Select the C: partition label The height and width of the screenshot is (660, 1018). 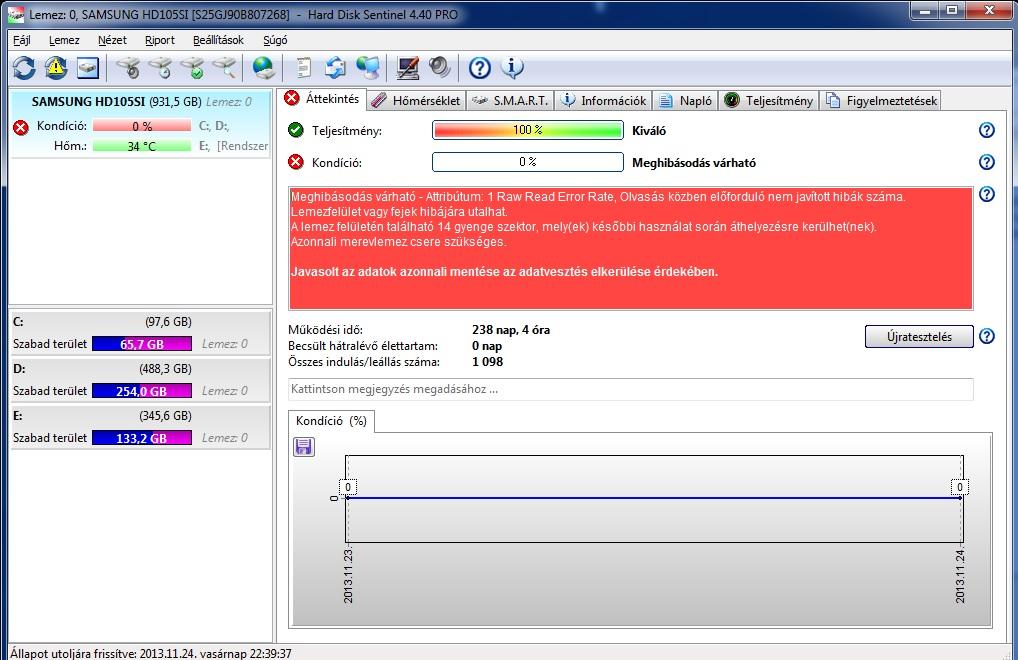[x=18, y=322]
